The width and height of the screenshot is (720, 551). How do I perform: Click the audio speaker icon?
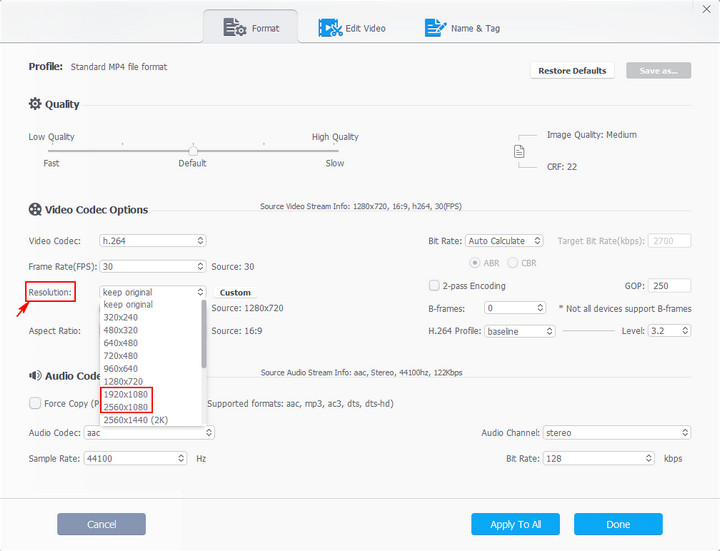(36, 376)
